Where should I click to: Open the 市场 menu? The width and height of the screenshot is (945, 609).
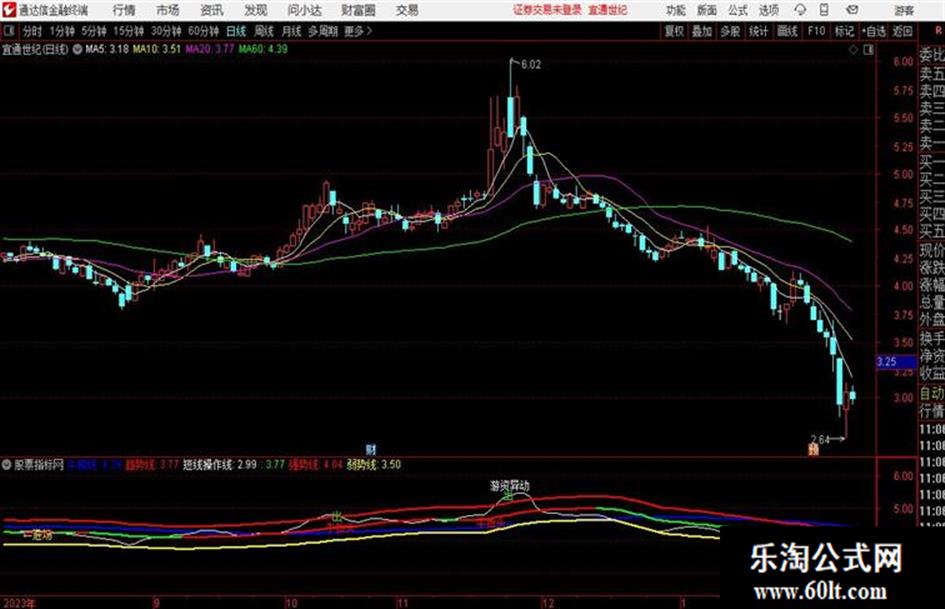click(168, 10)
